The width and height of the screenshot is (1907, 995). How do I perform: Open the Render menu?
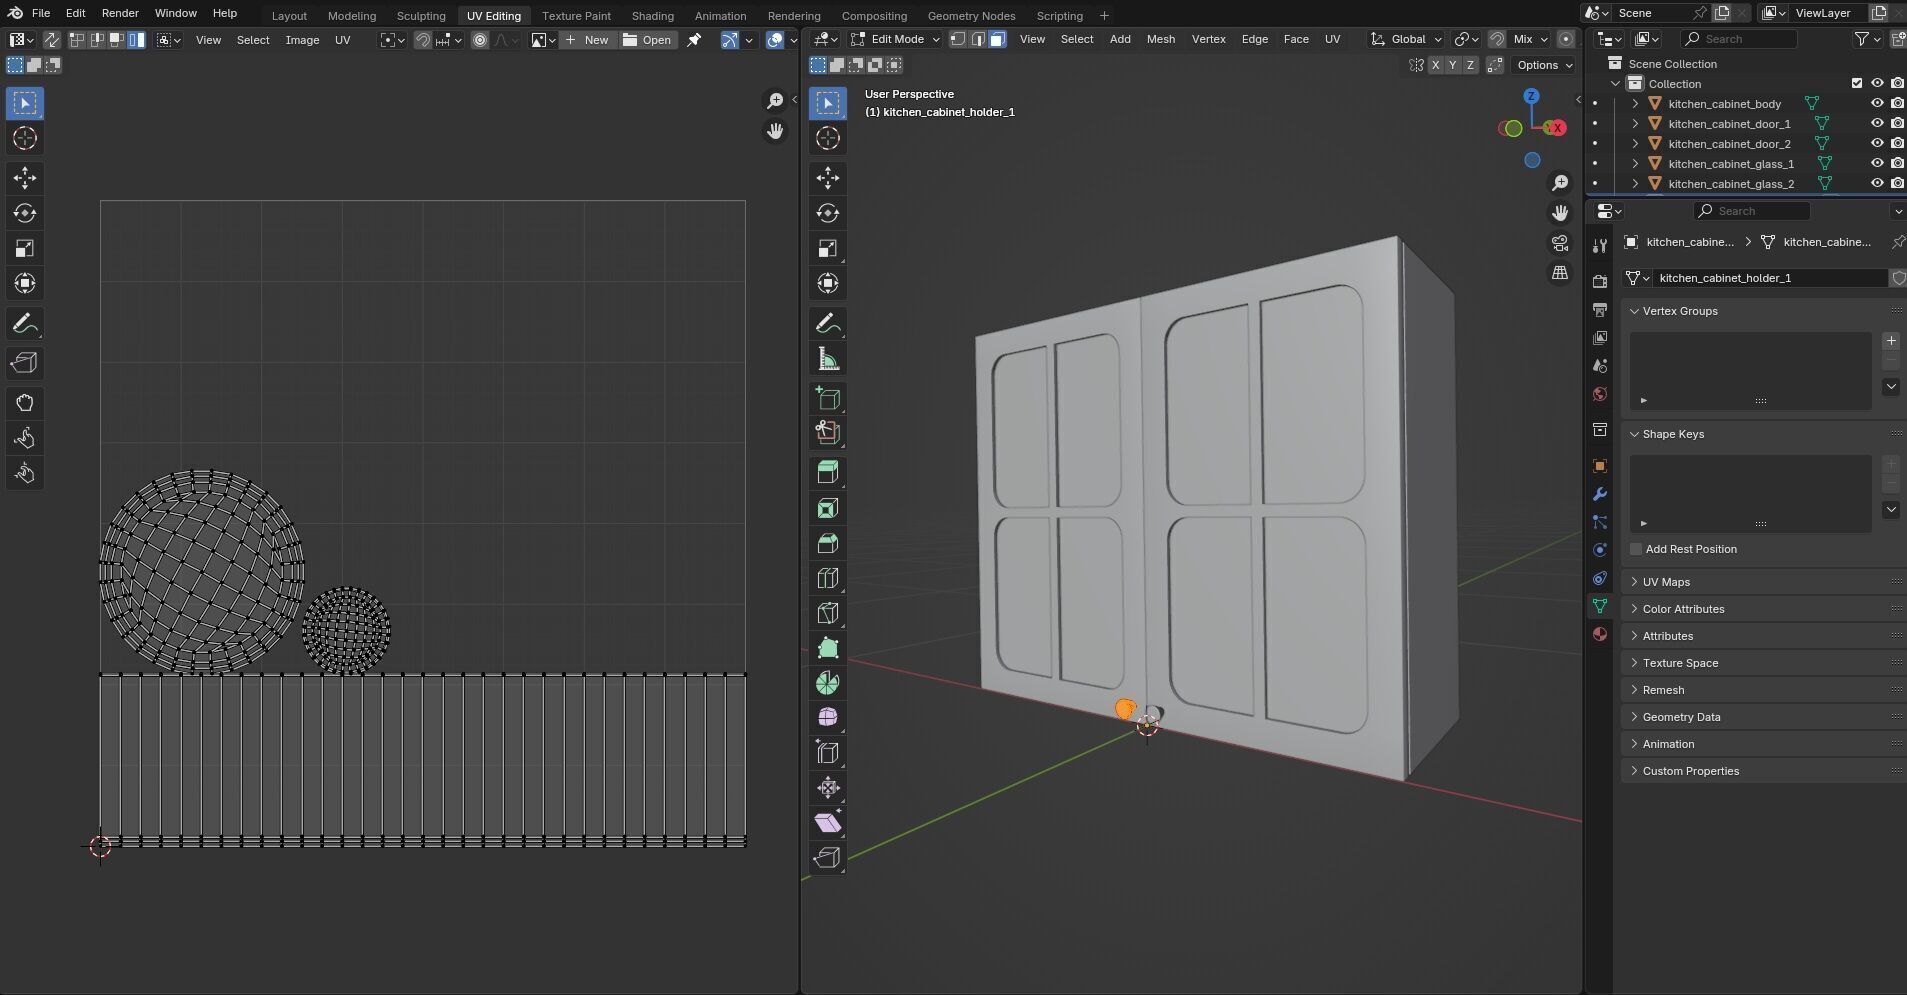point(120,13)
